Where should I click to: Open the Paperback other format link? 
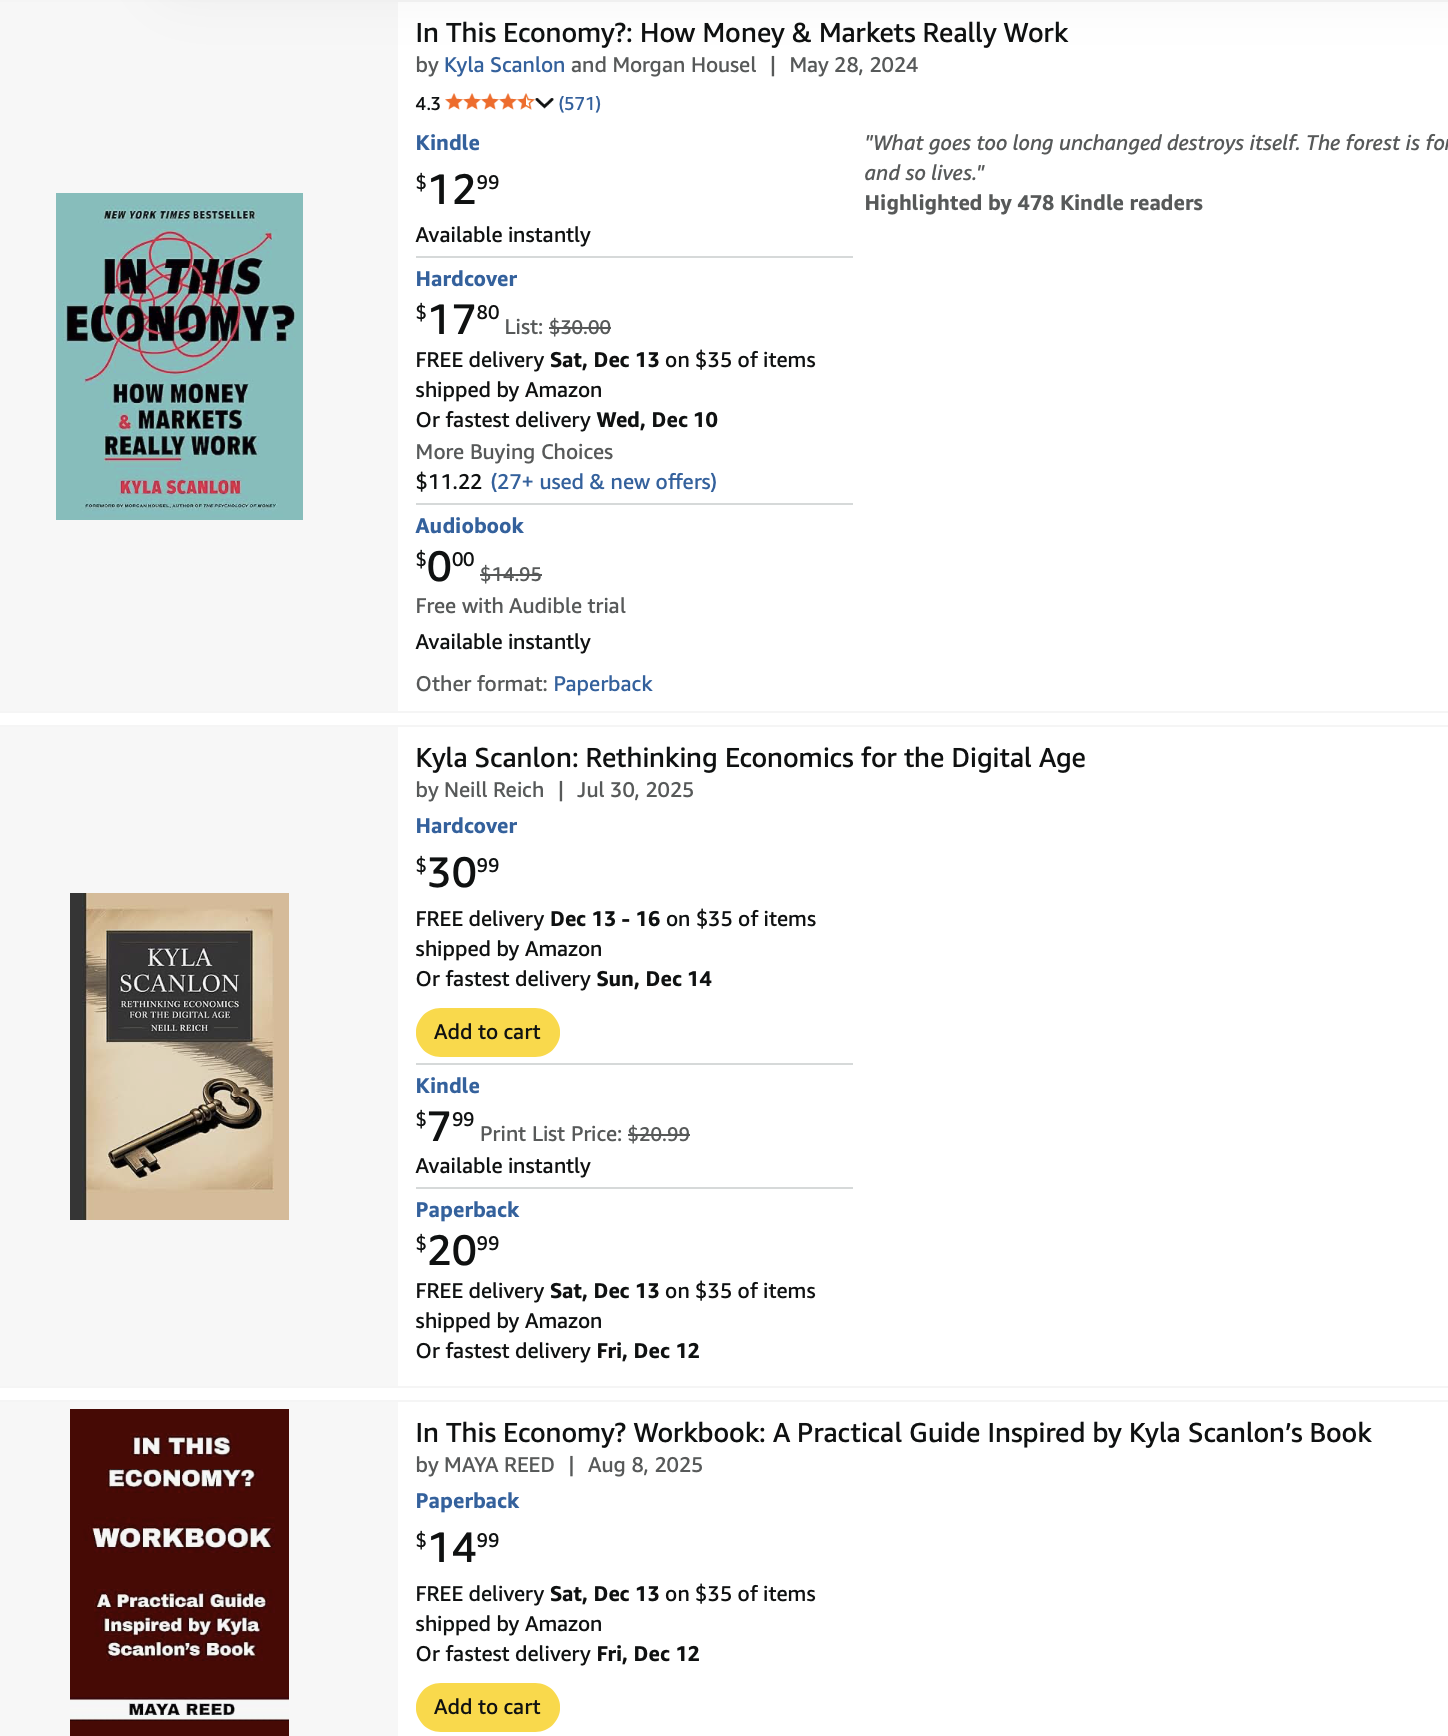click(602, 684)
